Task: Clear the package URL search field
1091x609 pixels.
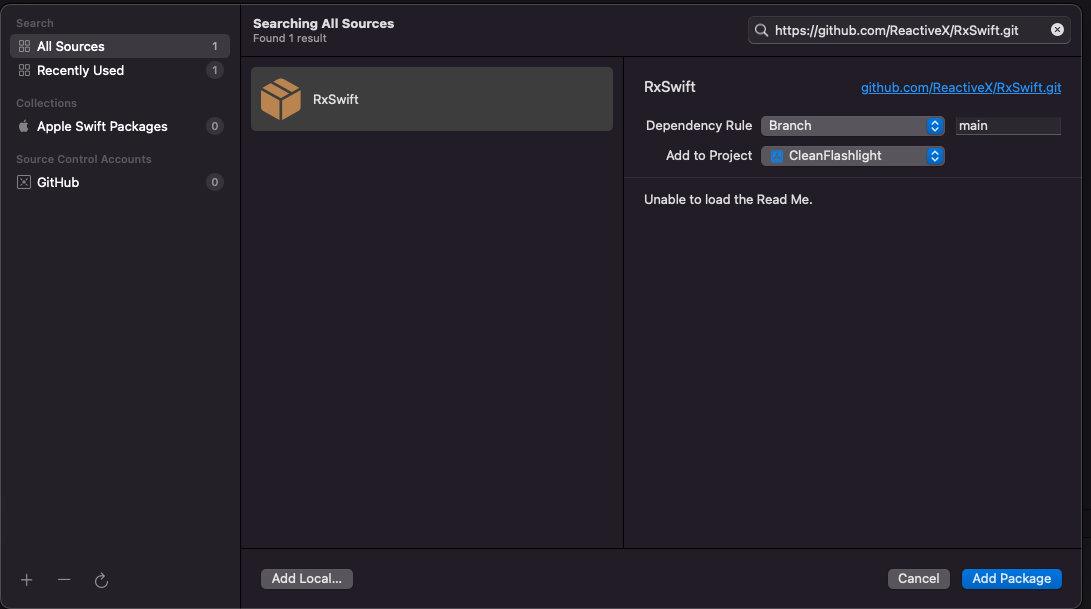Action: [1057, 30]
